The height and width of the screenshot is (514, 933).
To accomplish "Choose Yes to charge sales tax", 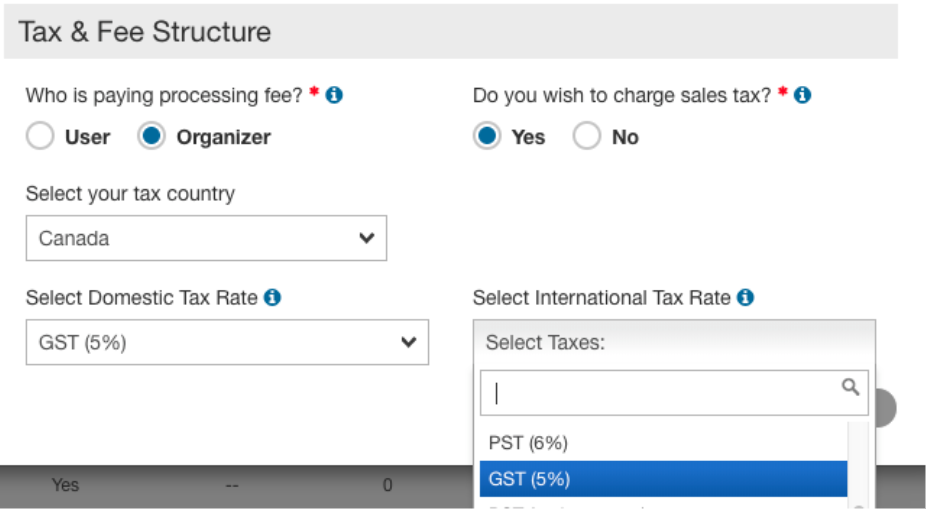I will pos(487,137).
